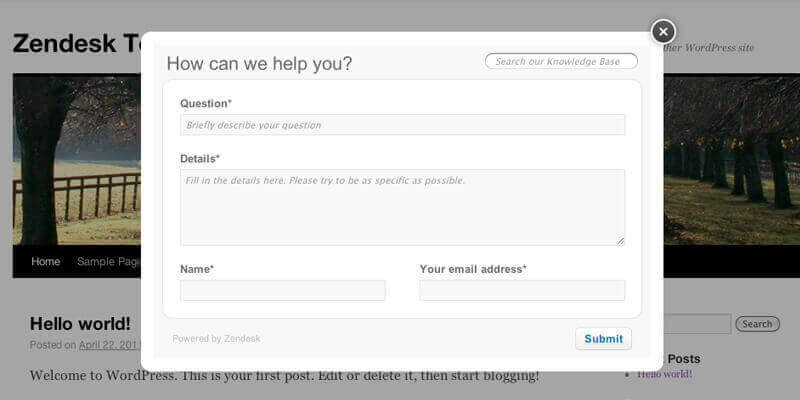The width and height of the screenshot is (800, 400).
Task: Go to the Home menu item
Action: pyautogui.click(x=45, y=262)
